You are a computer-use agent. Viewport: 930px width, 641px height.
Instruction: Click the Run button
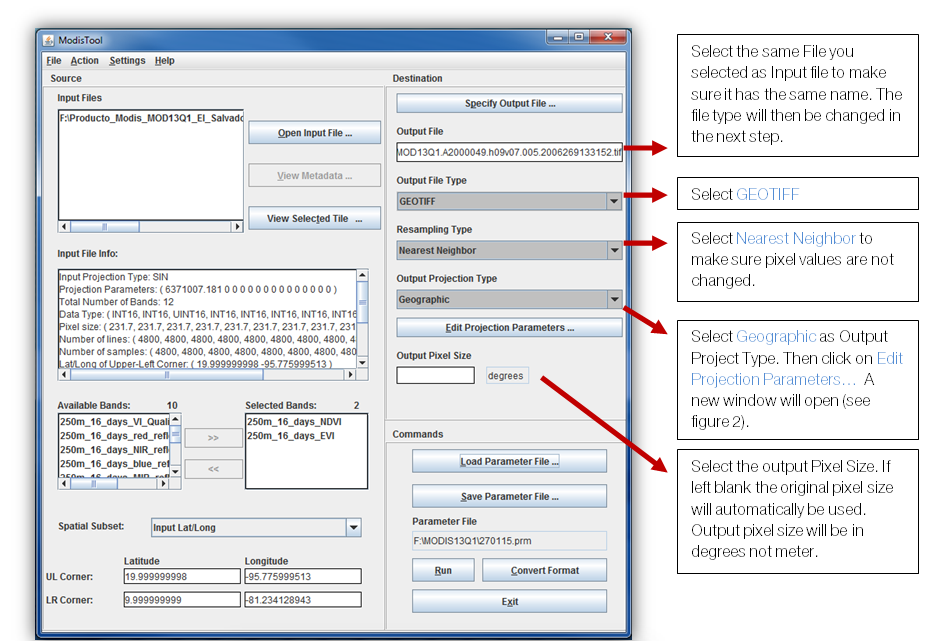(443, 570)
